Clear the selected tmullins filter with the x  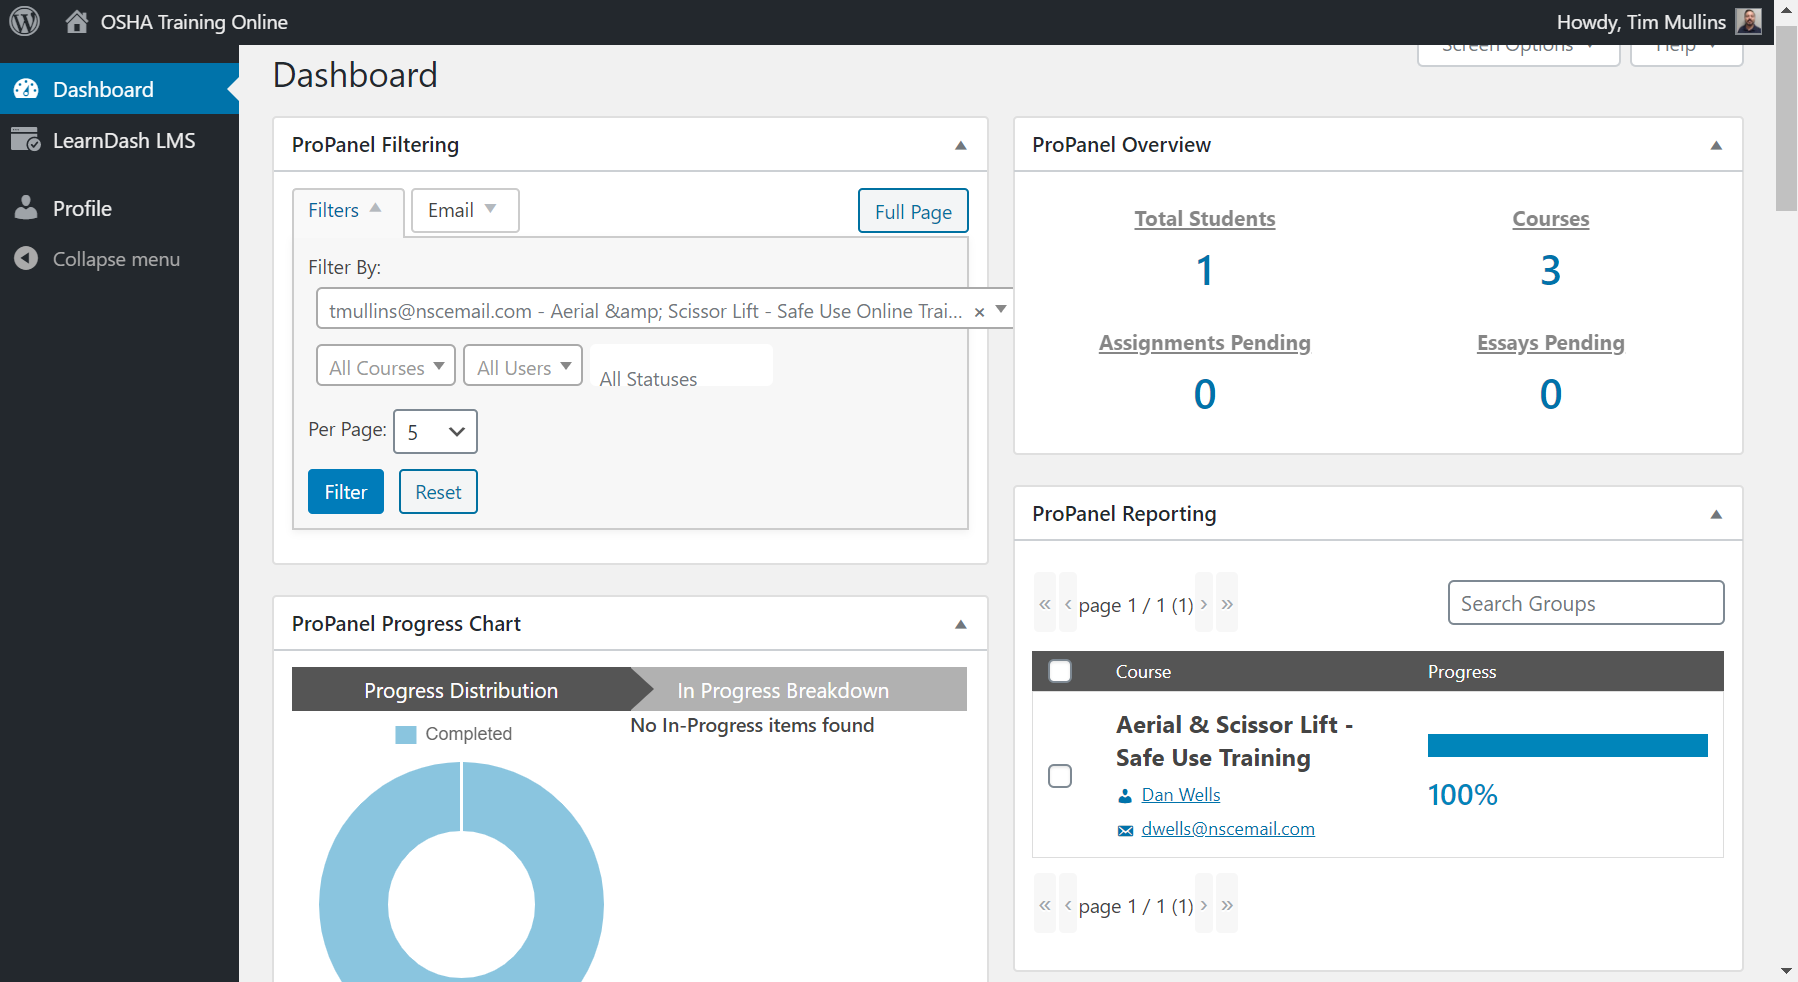coord(980,312)
